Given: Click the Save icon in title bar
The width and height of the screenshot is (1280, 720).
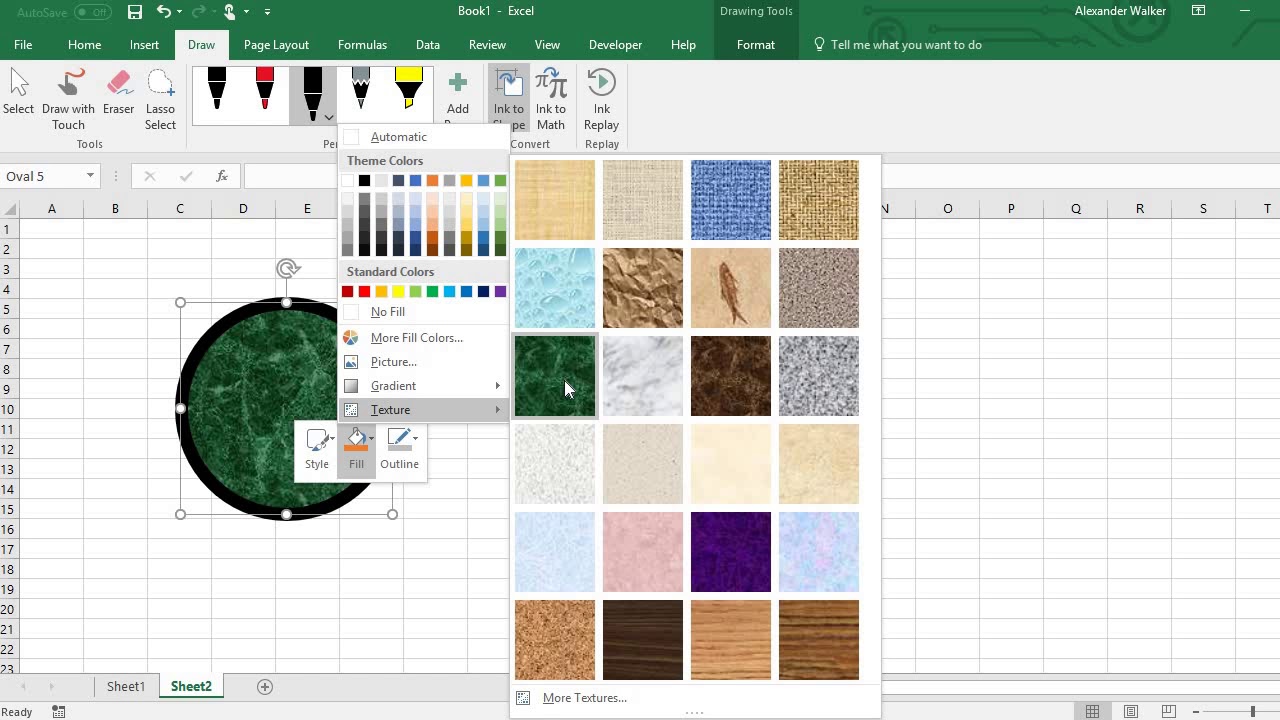Looking at the screenshot, I should [135, 12].
